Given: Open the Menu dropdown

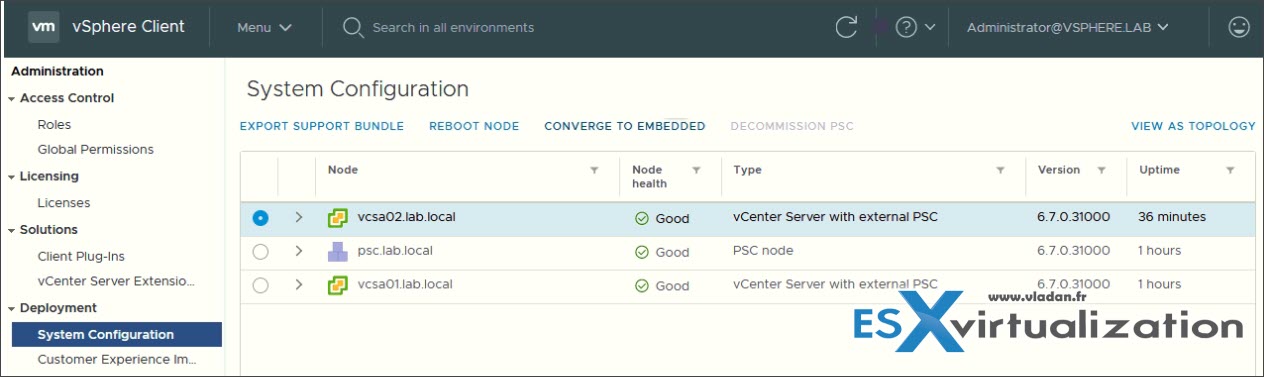Looking at the screenshot, I should coord(264,28).
